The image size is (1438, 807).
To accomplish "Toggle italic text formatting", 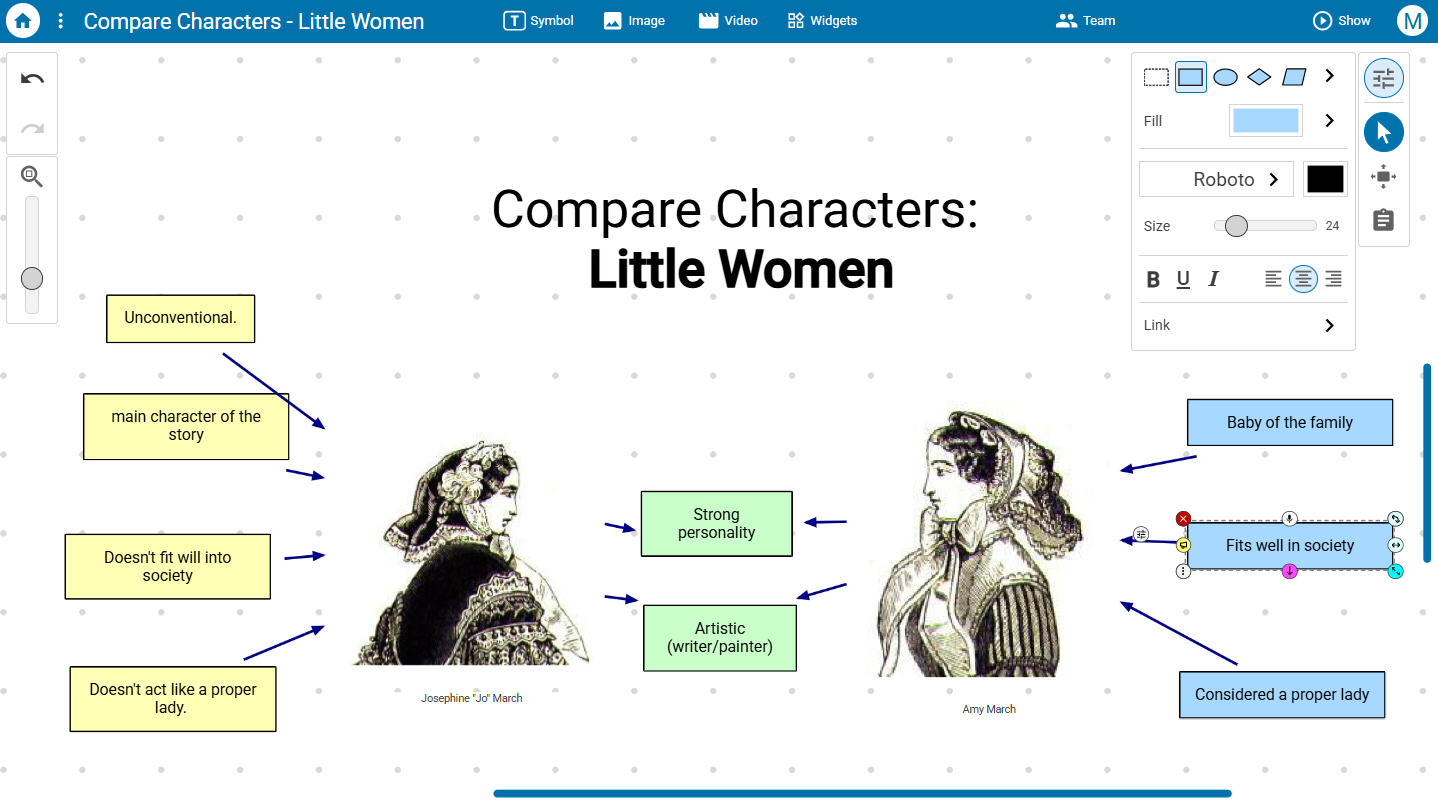I will [x=1213, y=280].
